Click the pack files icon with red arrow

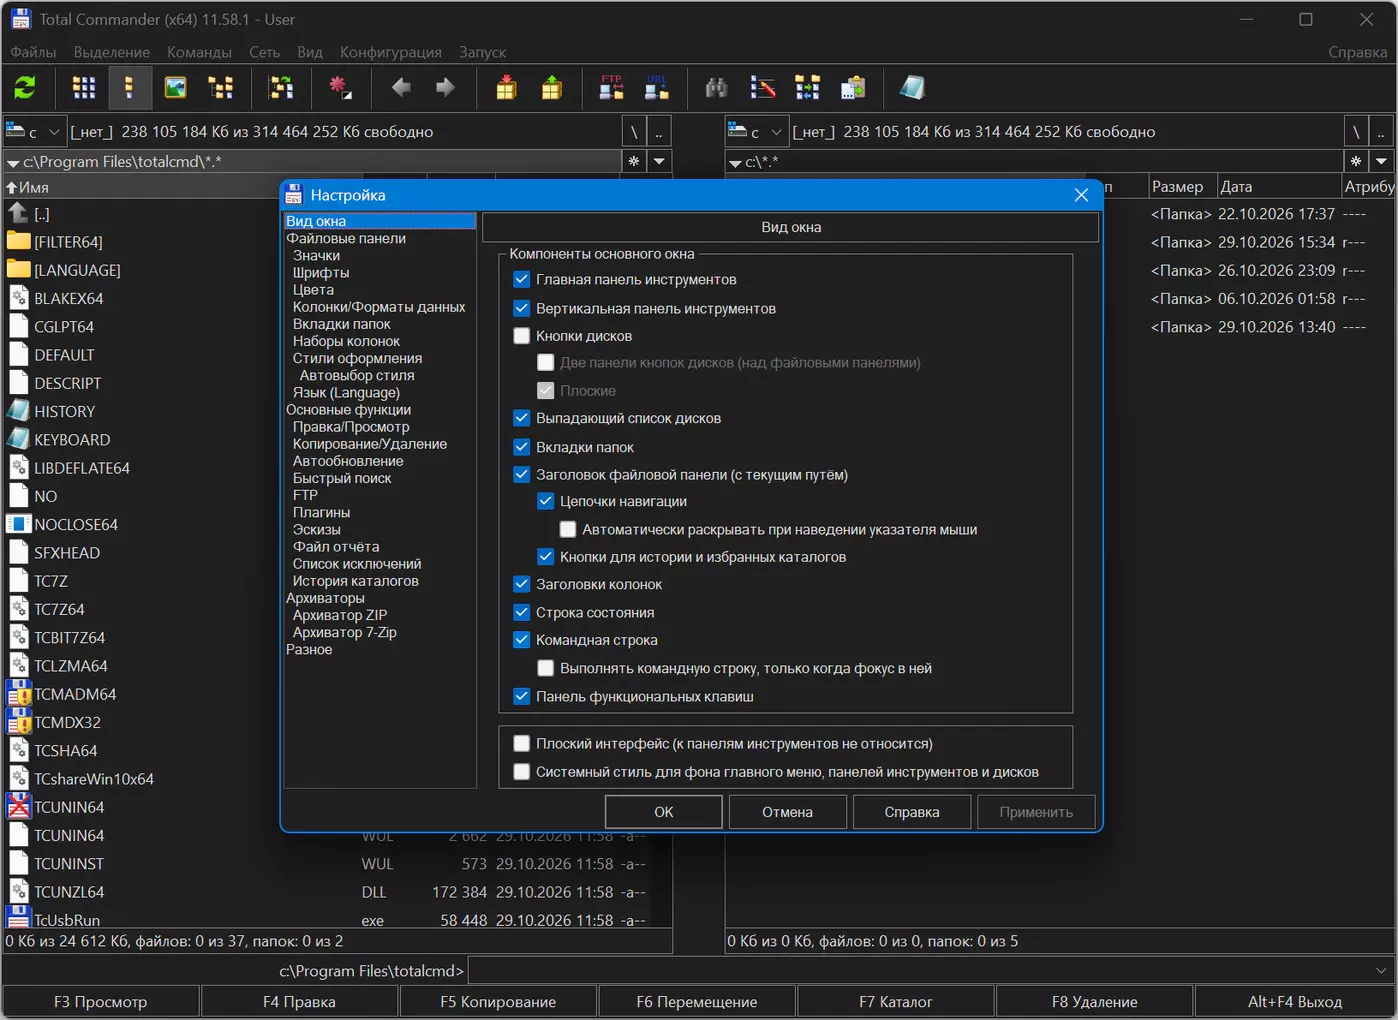click(507, 88)
